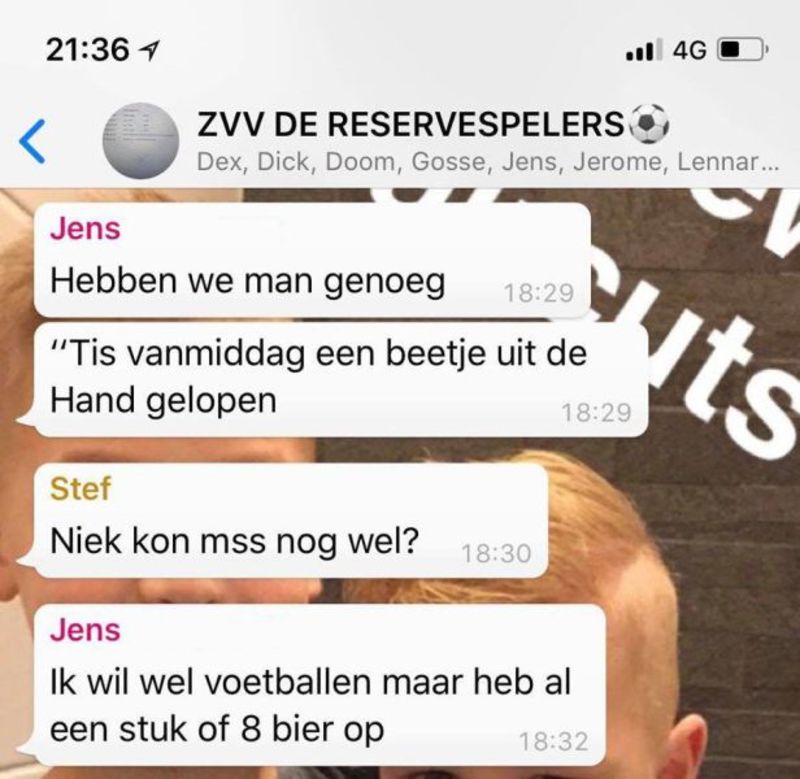Tap the cellular signal bars icon

click(644, 49)
